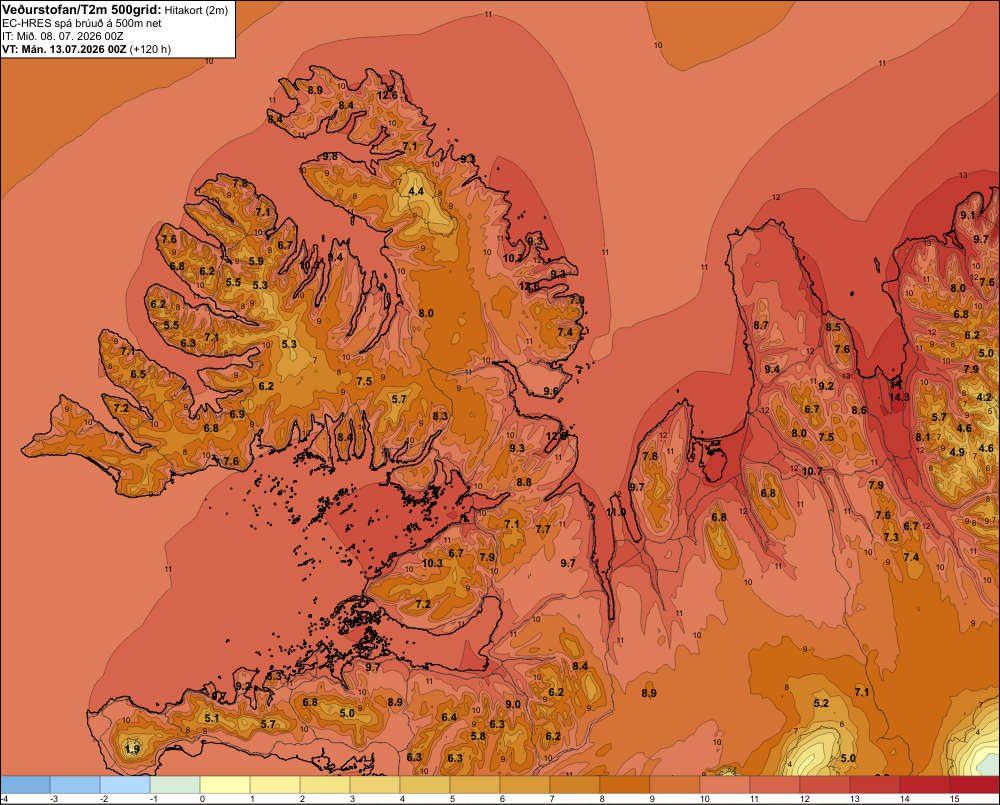Click the legend label "0"
This screenshot has height=805, width=1000.
tap(202, 799)
